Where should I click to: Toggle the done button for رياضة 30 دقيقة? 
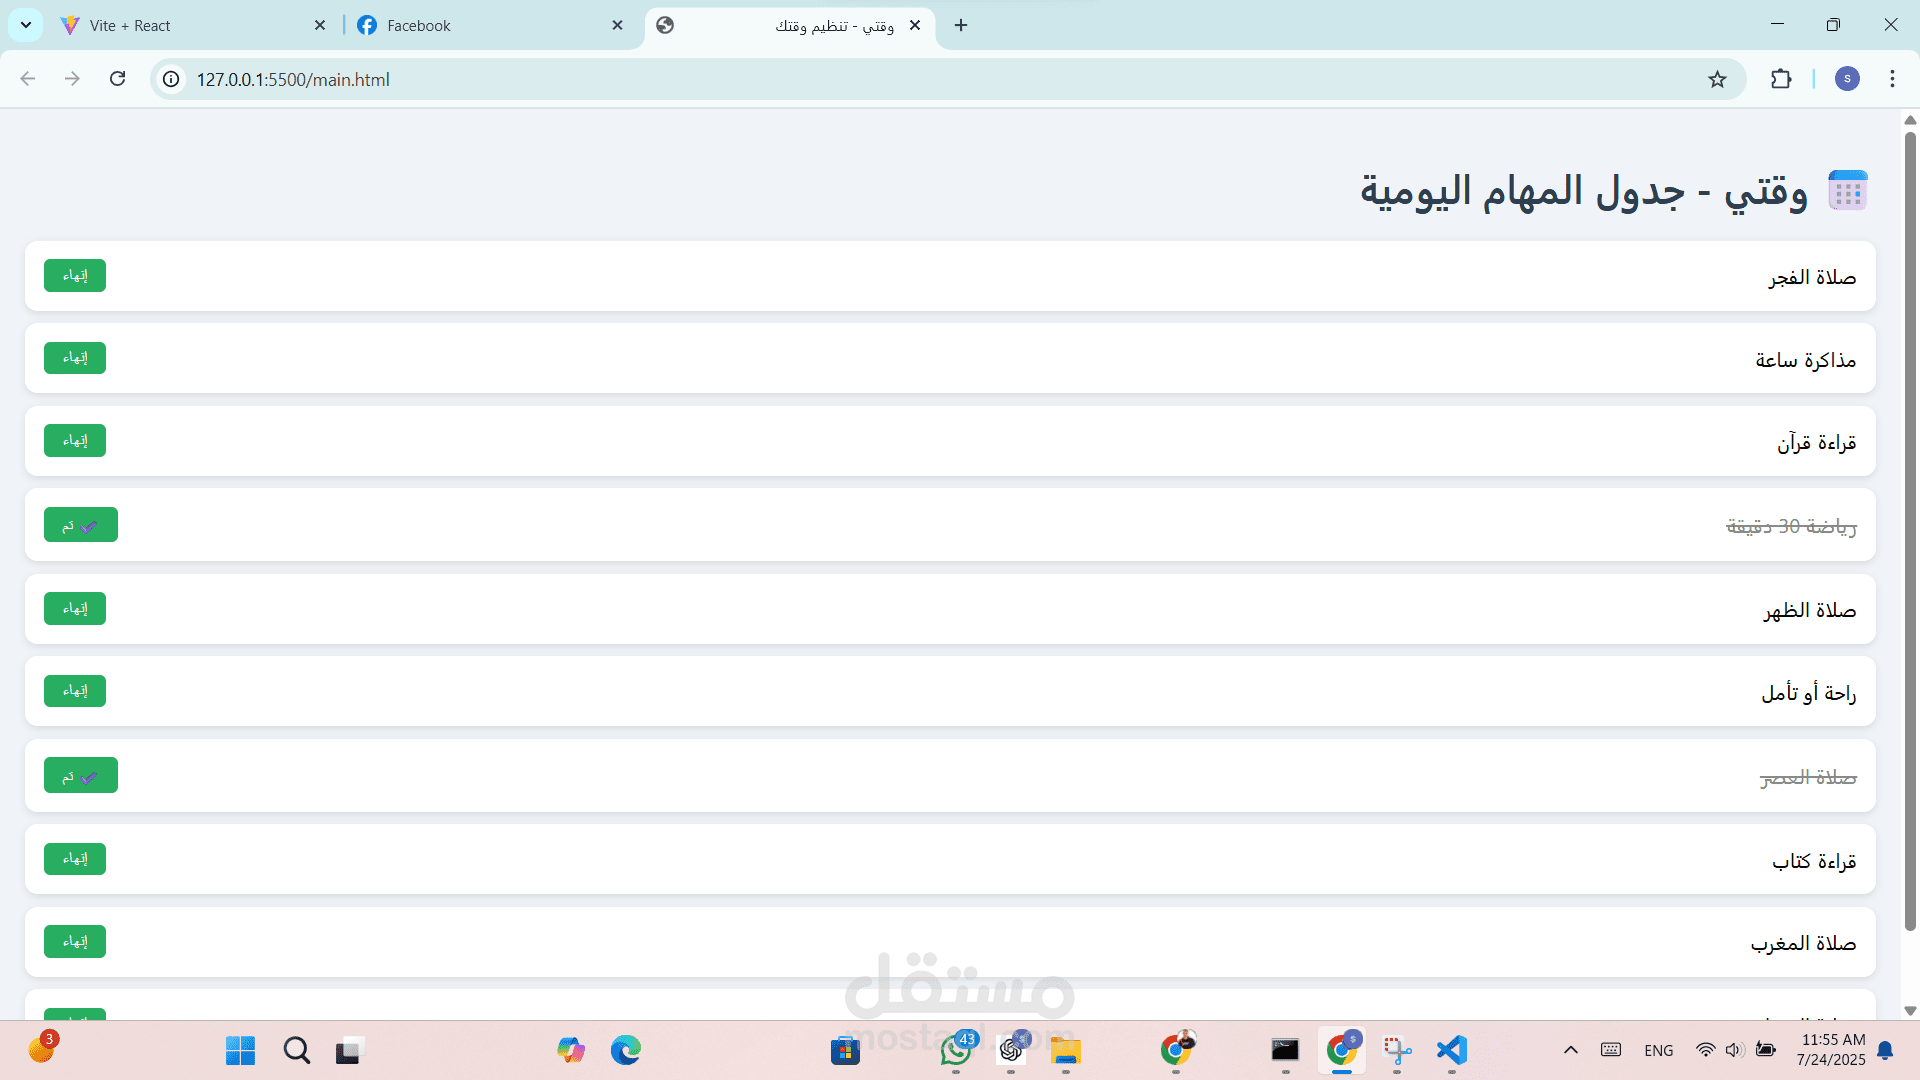[x=81, y=525]
